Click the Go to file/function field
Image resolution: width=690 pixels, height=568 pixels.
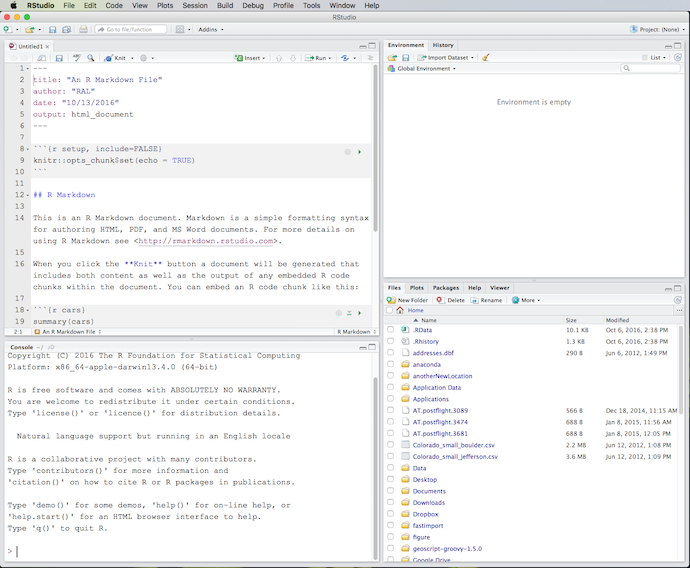[x=131, y=29]
